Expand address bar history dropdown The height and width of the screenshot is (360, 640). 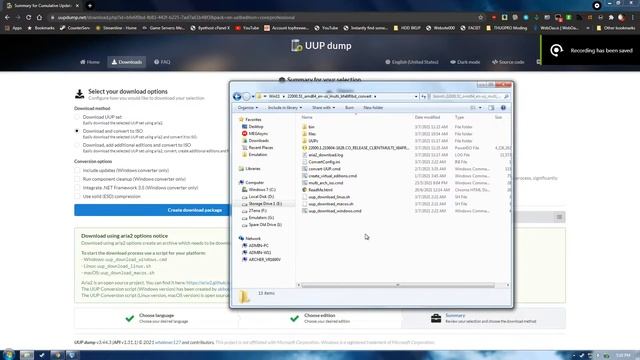click(x=416, y=96)
